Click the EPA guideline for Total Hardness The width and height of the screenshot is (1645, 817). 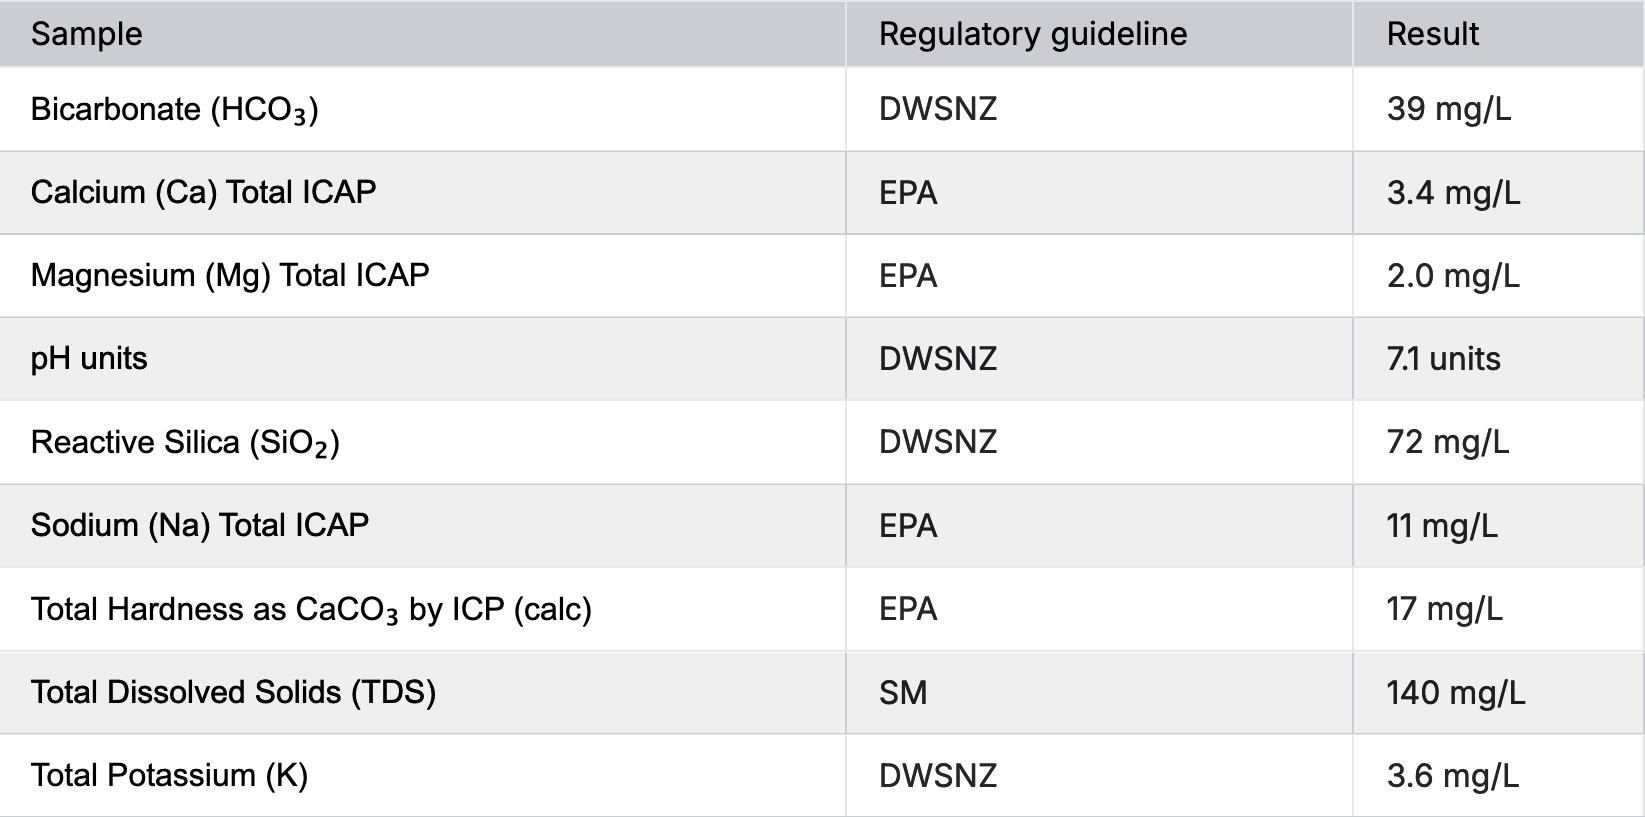click(x=908, y=609)
